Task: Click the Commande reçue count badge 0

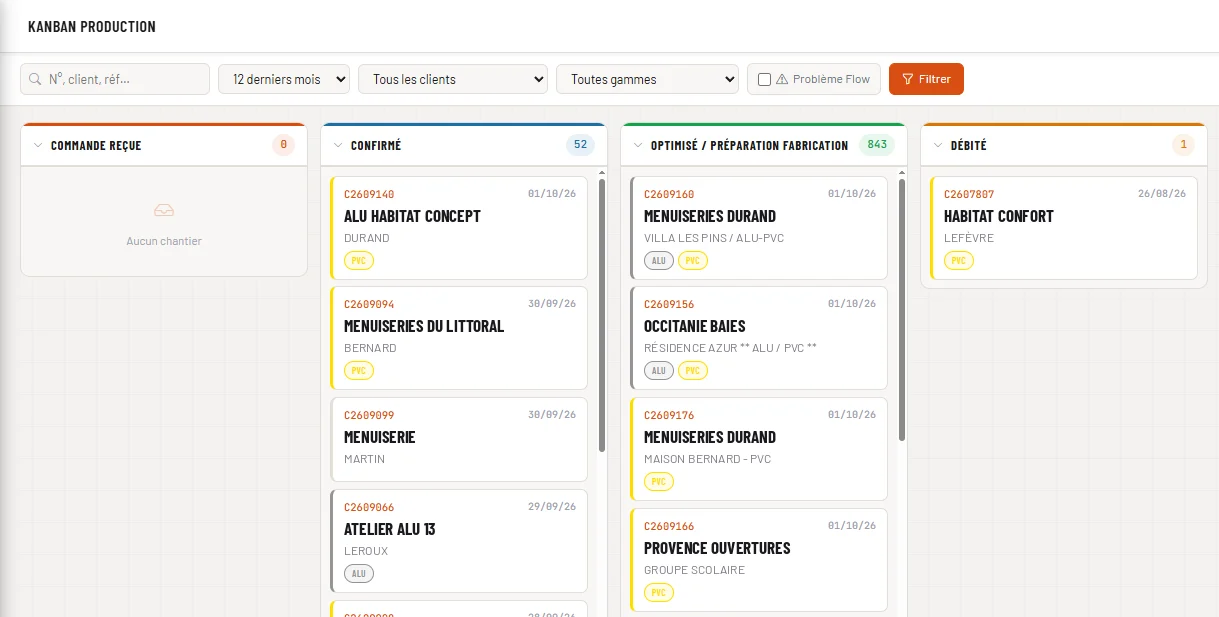Action: pyautogui.click(x=283, y=145)
